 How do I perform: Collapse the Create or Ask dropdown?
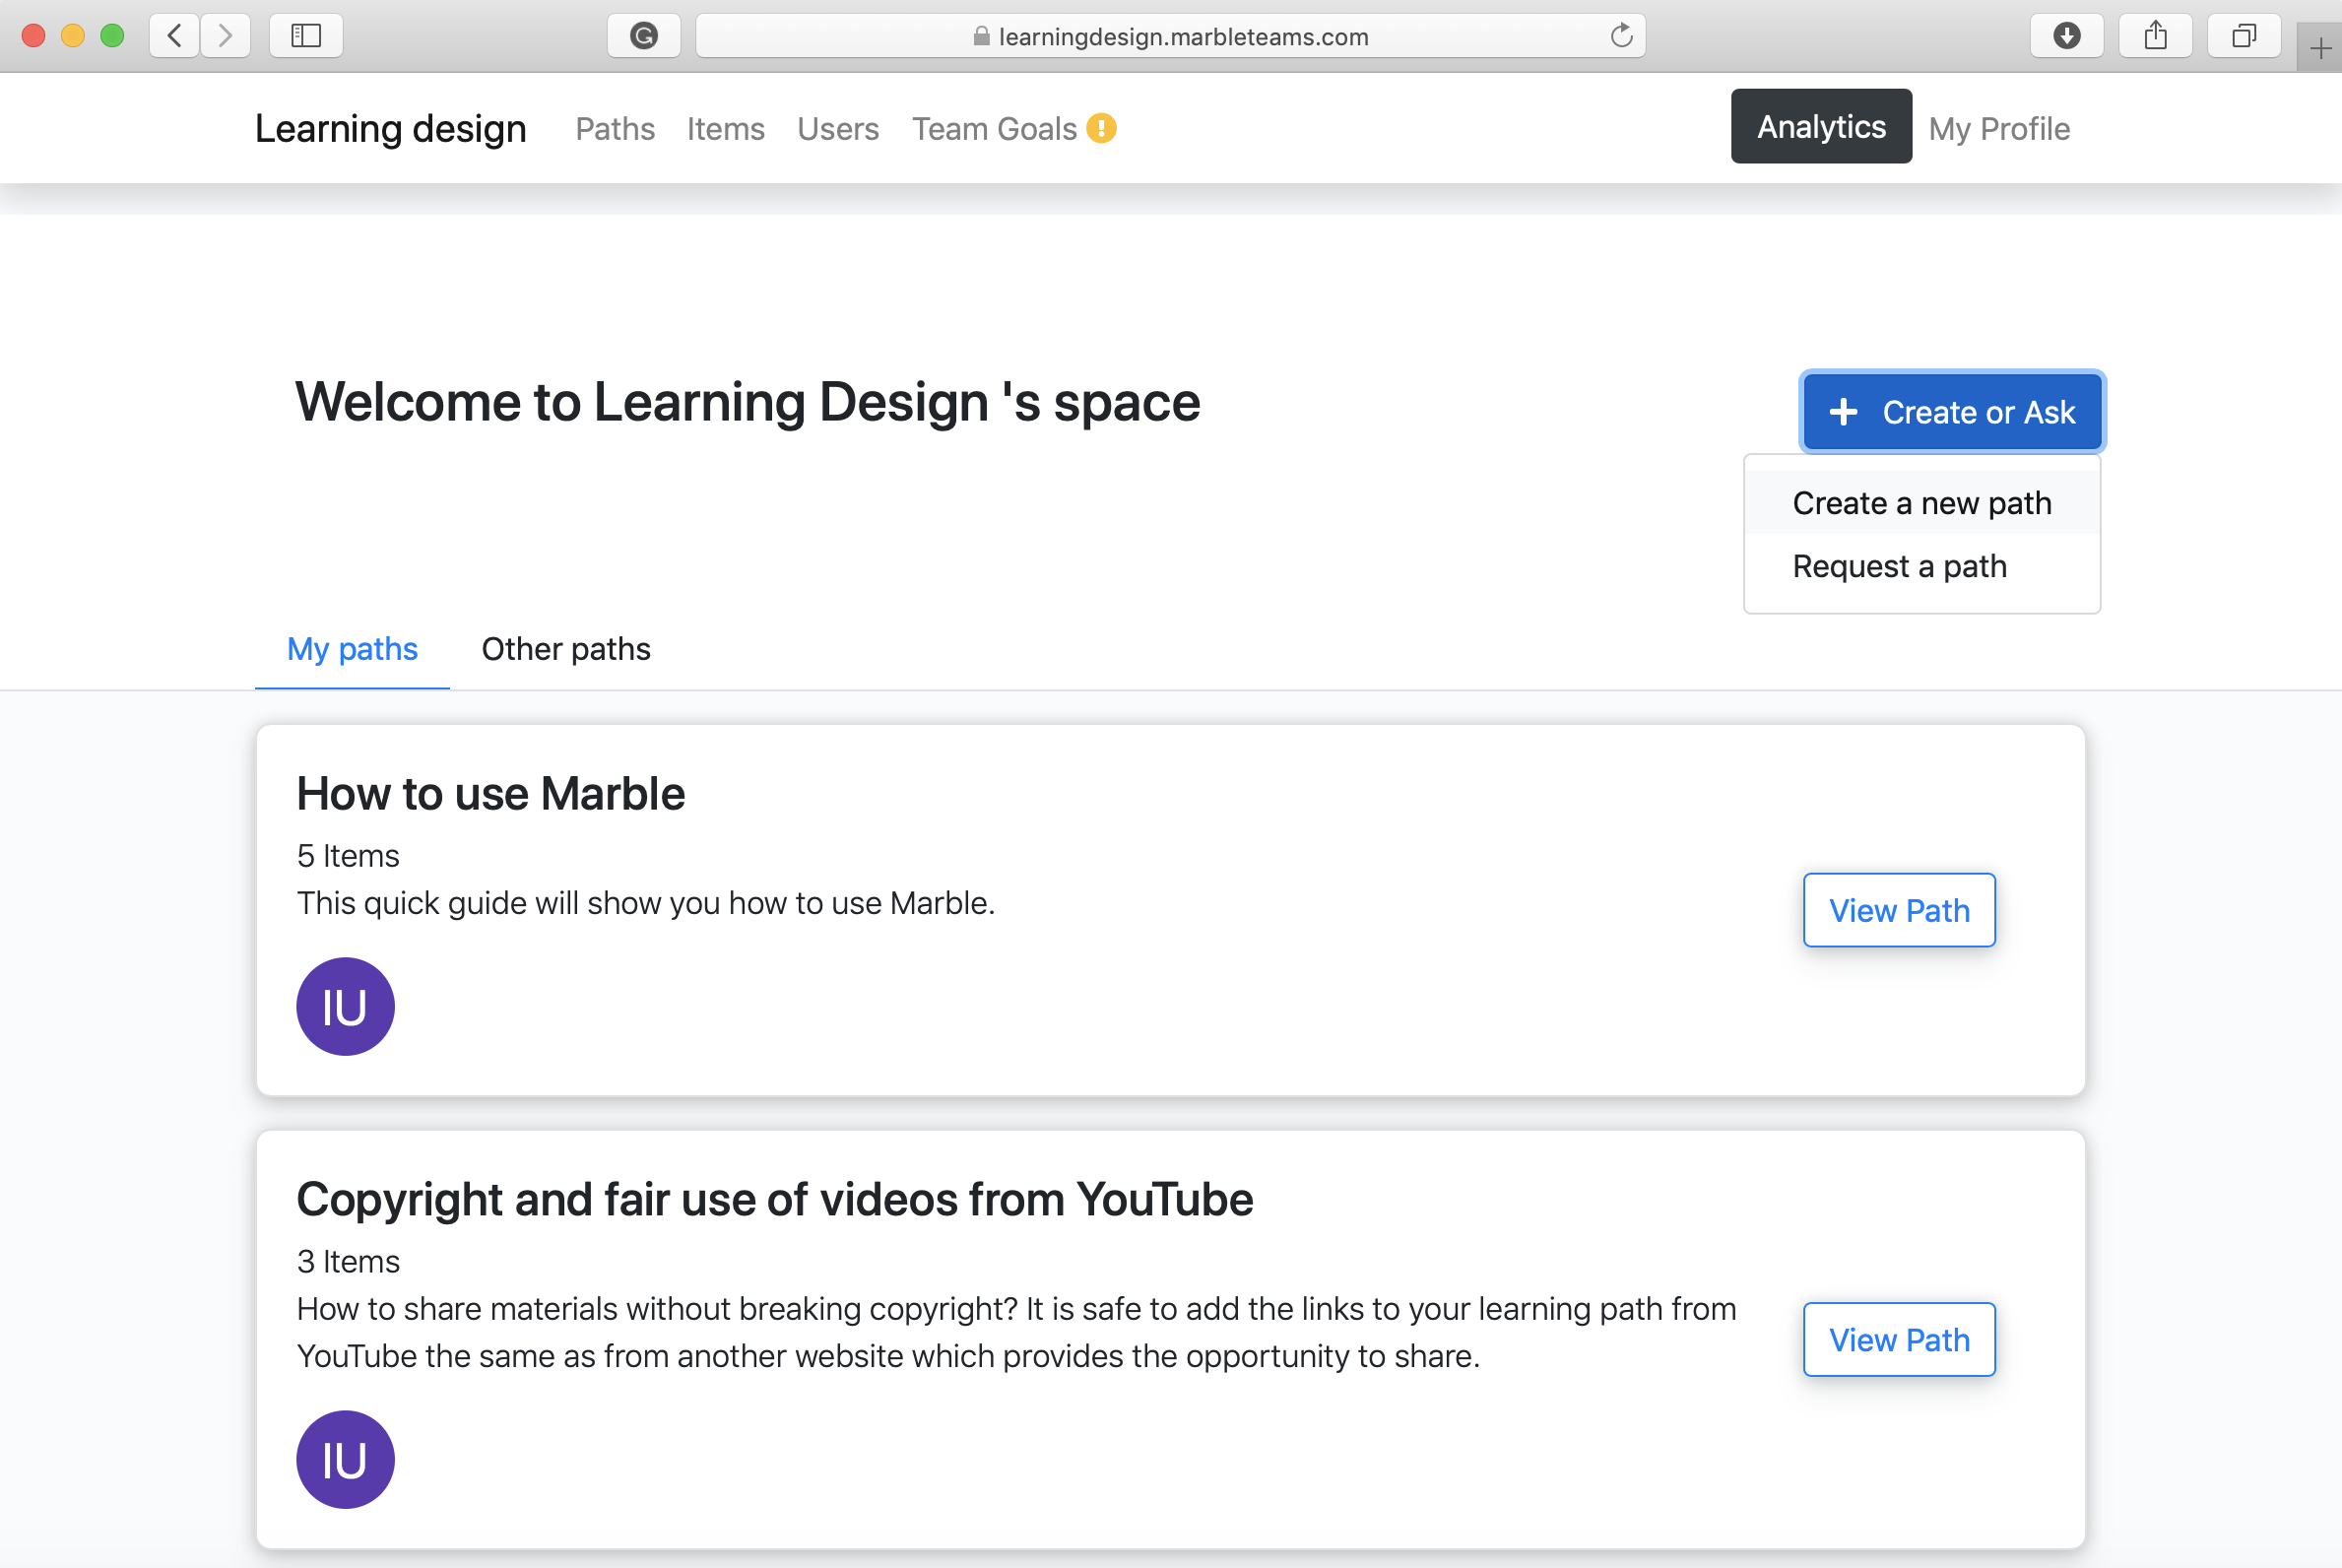coord(1951,412)
